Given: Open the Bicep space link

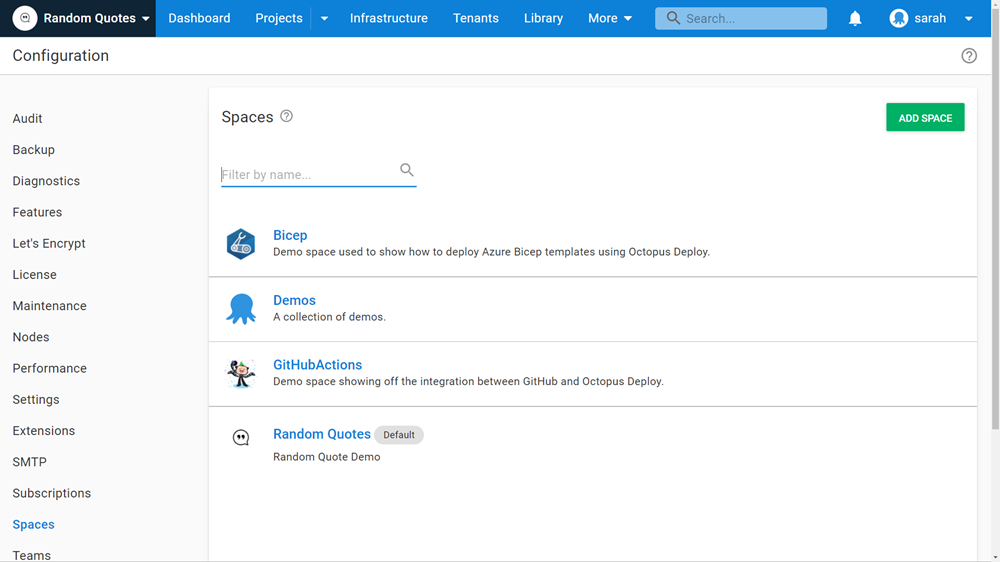Looking at the screenshot, I should [290, 235].
